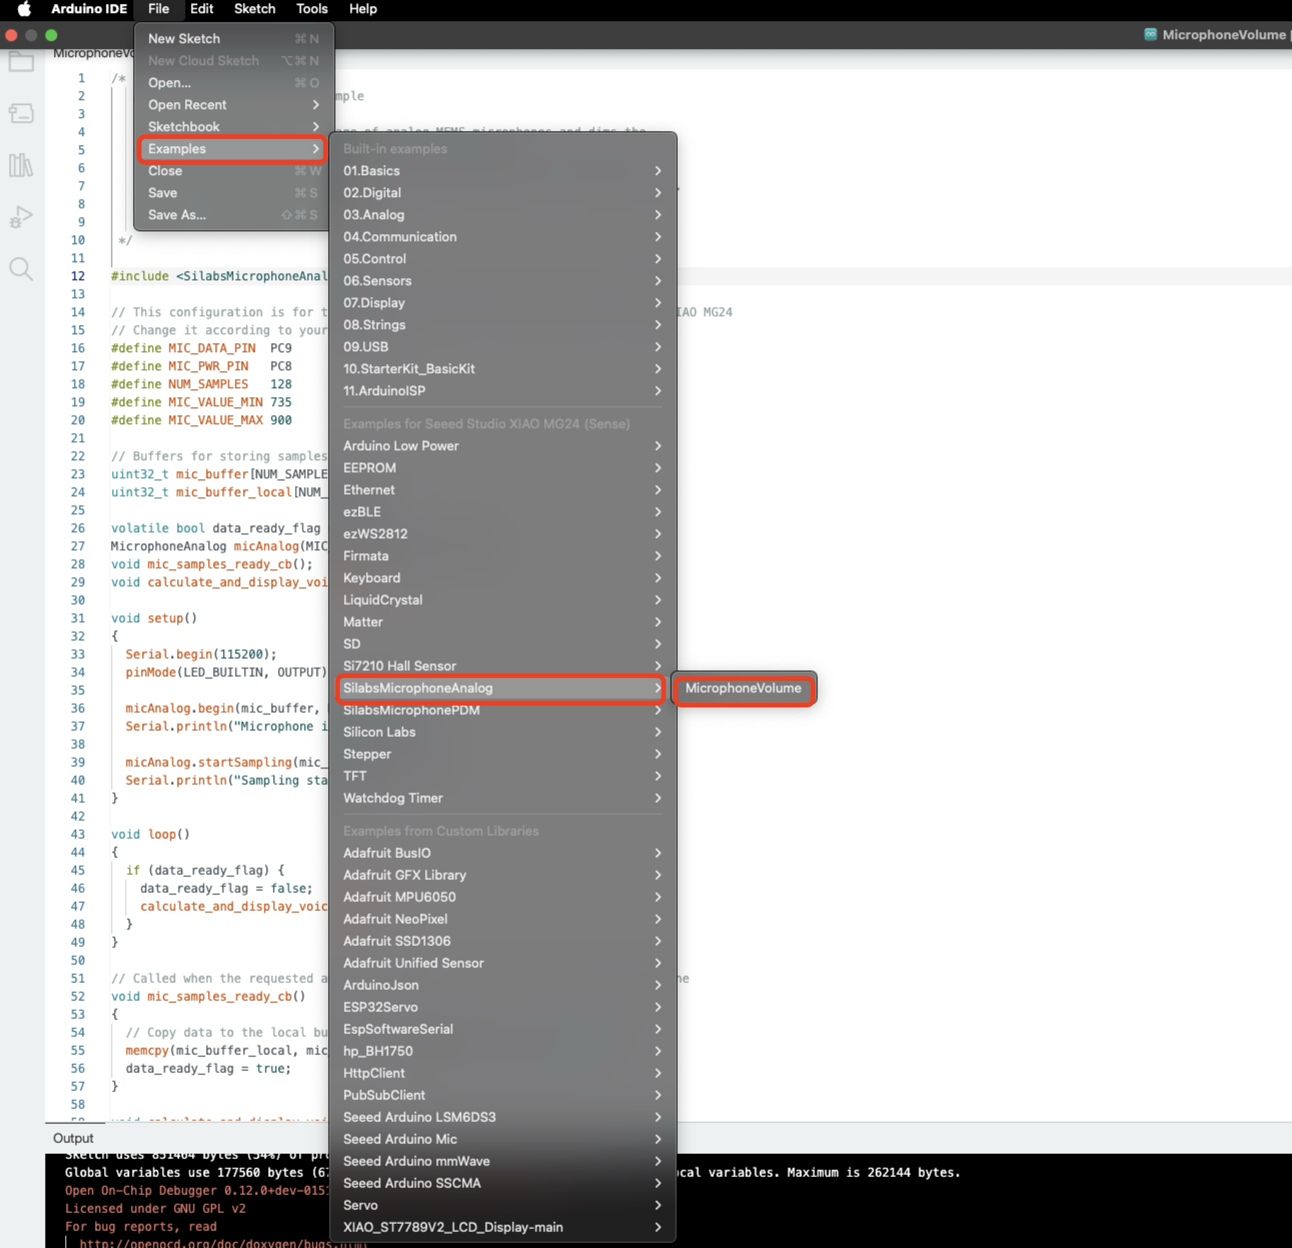
Task: Open the Watchdog Timer examples entry
Action: pyautogui.click(x=502, y=798)
